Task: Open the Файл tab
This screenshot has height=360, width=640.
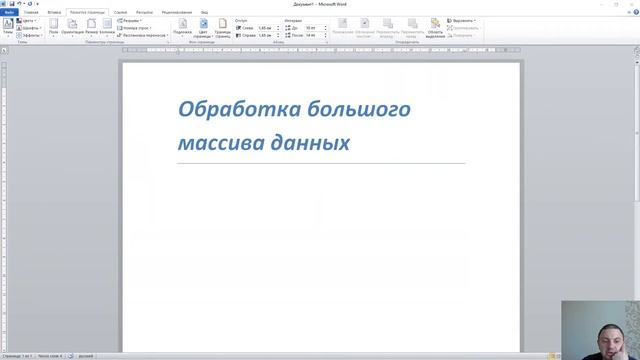Action: coord(9,12)
